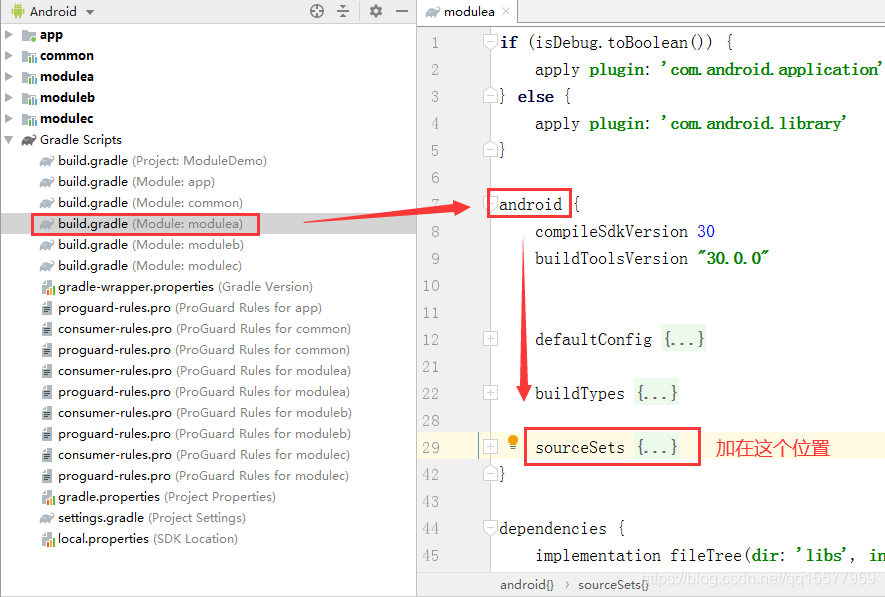The width and height of the screenshot is (885, 597).
Task: Expand the common module node
Action: click(x=8, y=56)
